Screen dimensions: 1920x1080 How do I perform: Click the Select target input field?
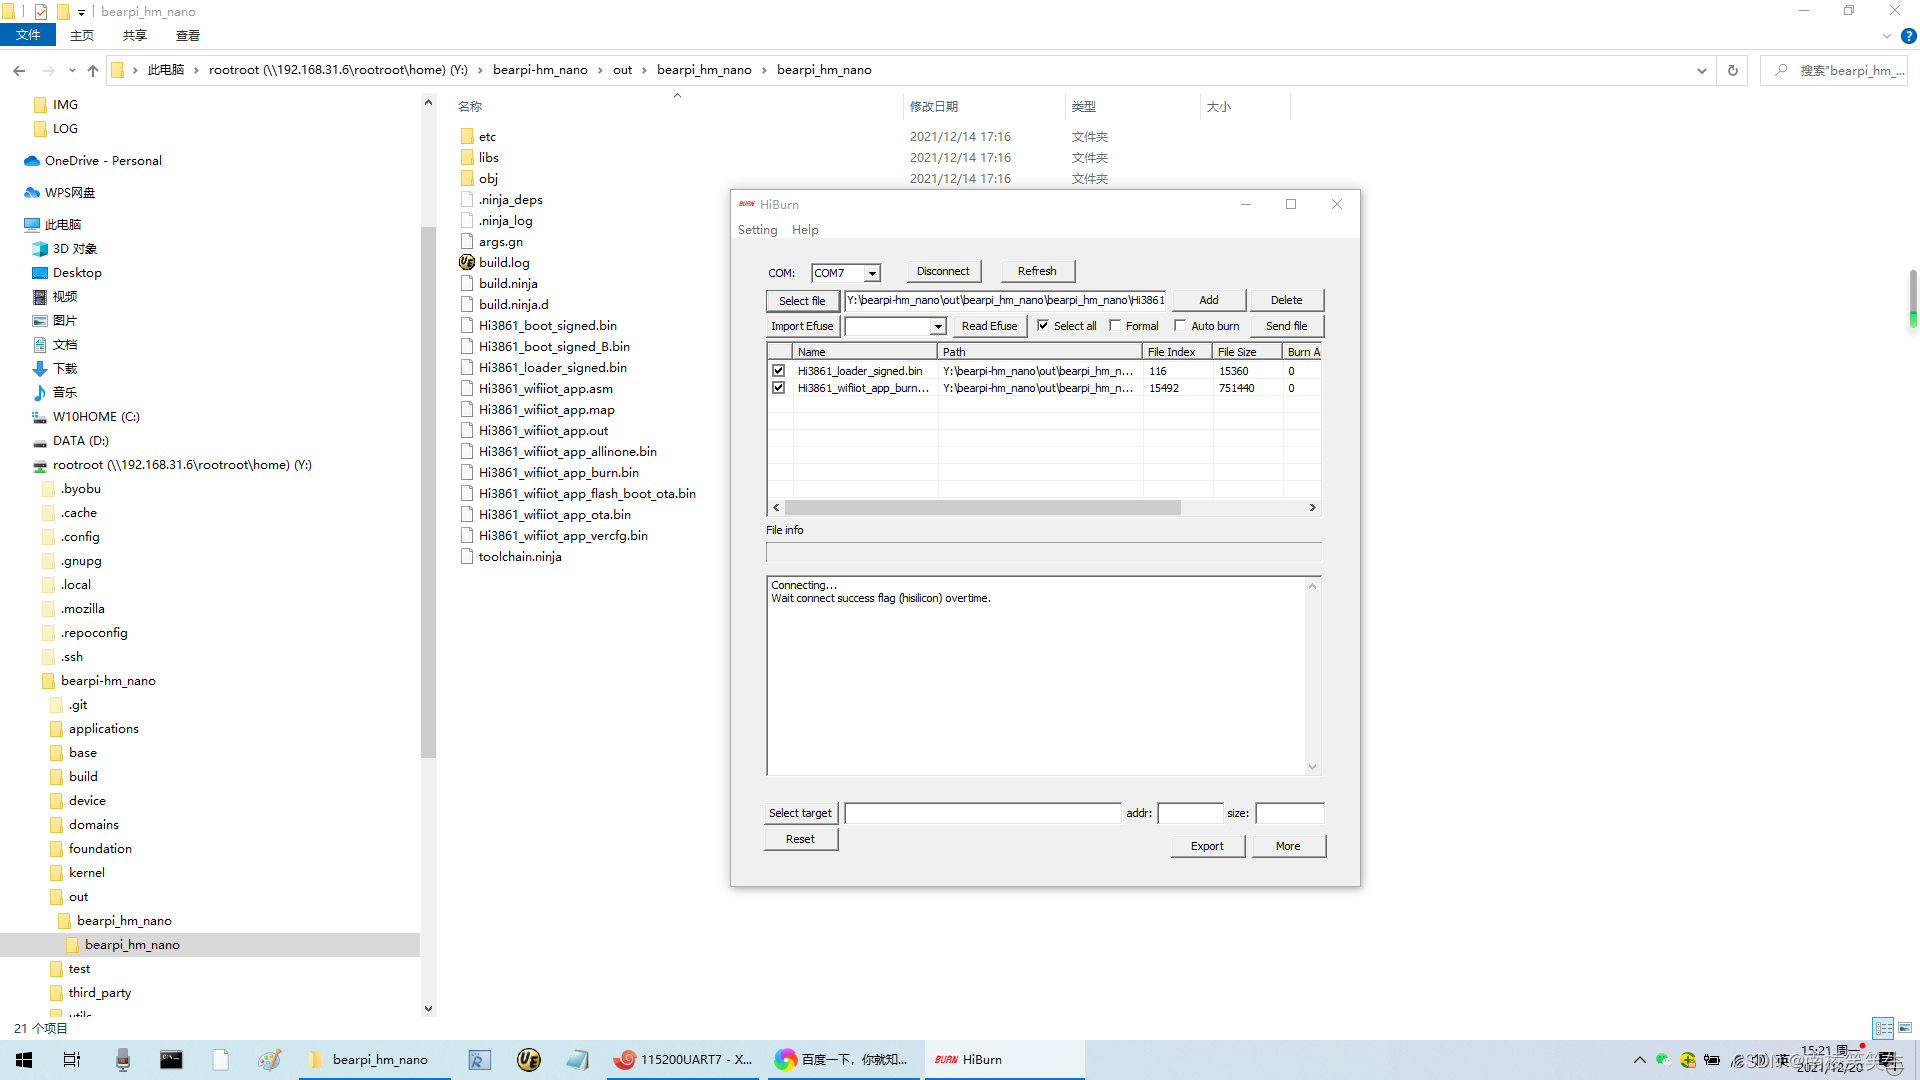(982, 814)
